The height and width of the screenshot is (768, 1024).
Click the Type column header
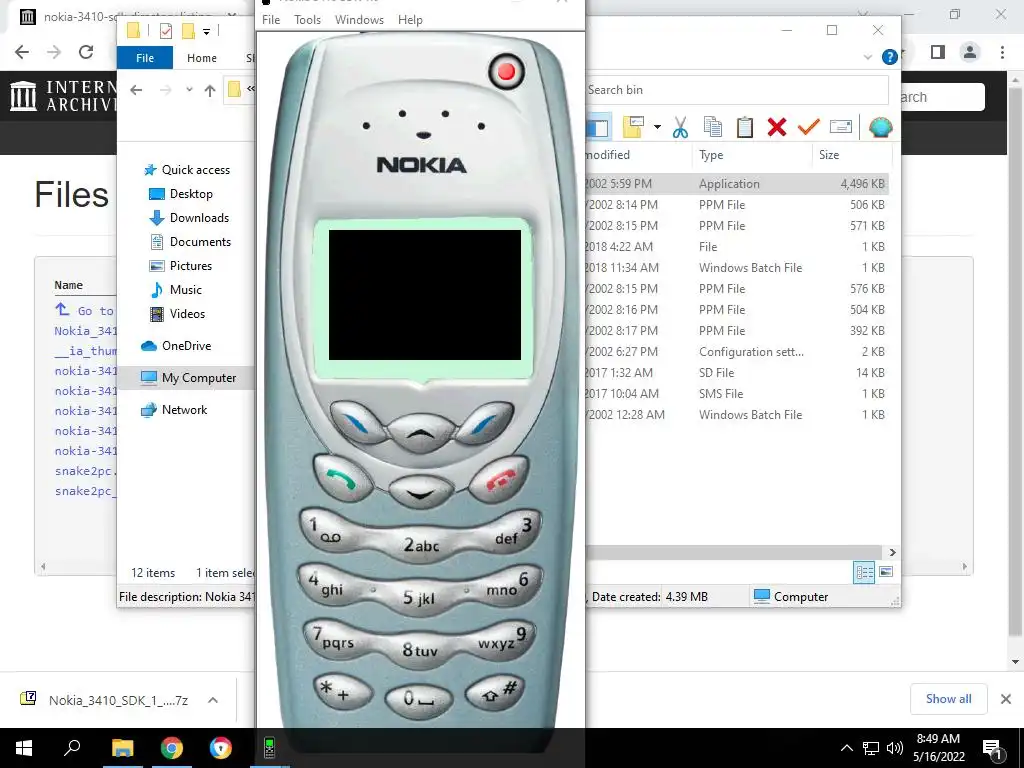(711, 155)
